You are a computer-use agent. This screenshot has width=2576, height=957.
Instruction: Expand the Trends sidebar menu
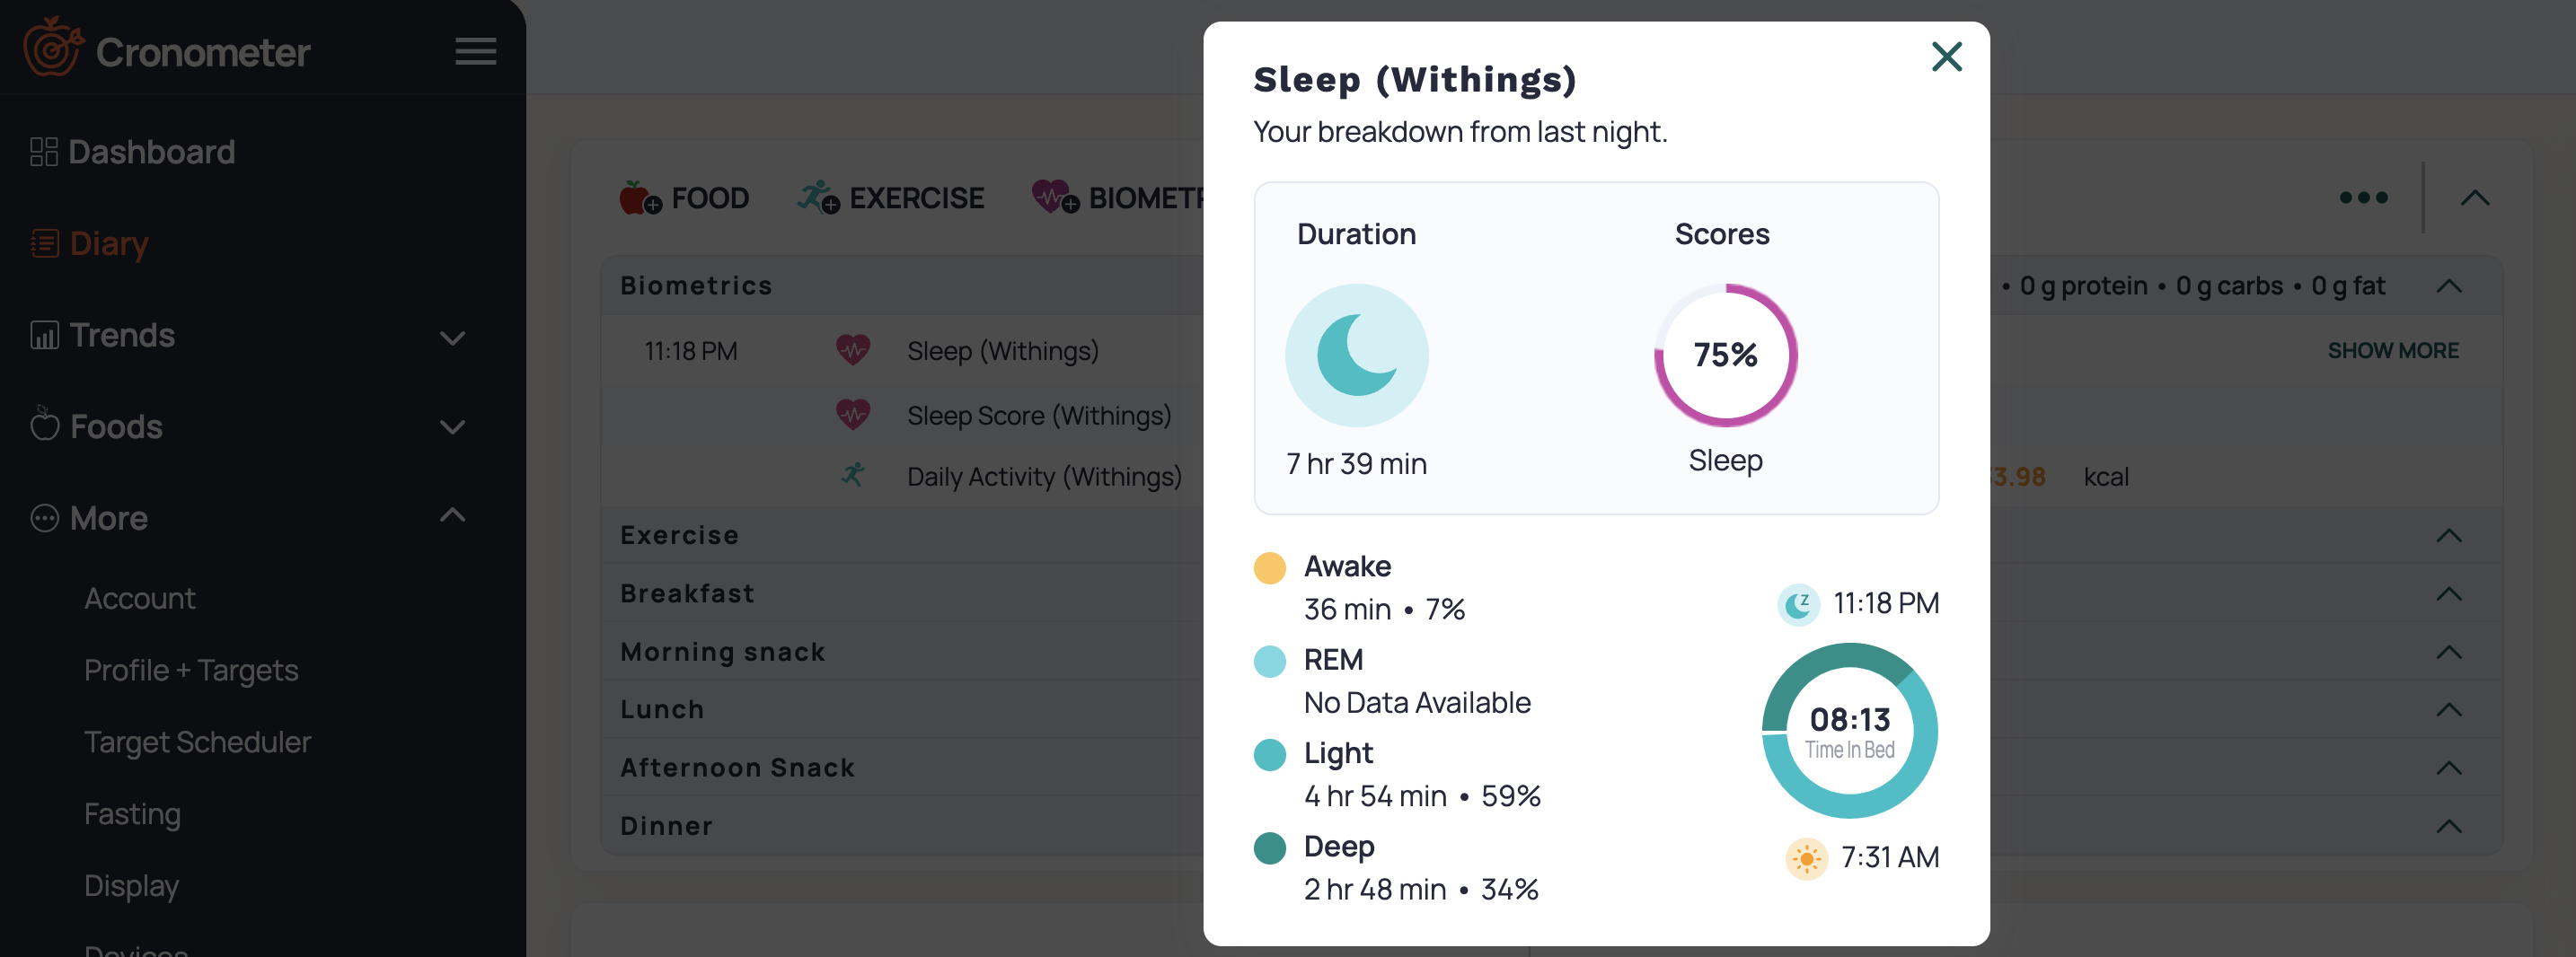(x=452, y=338)
